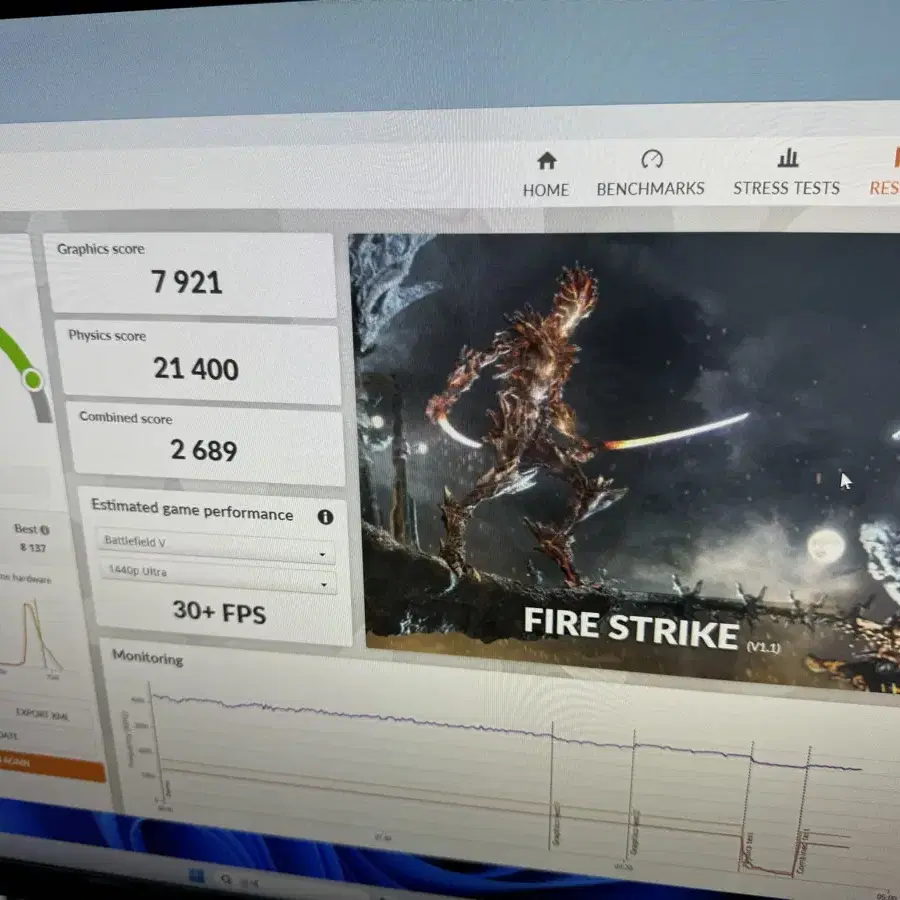Click the Physics score value 21 400
Image resolution: width=900 pixels, height=900 pixels.
(x=196, y=368)
